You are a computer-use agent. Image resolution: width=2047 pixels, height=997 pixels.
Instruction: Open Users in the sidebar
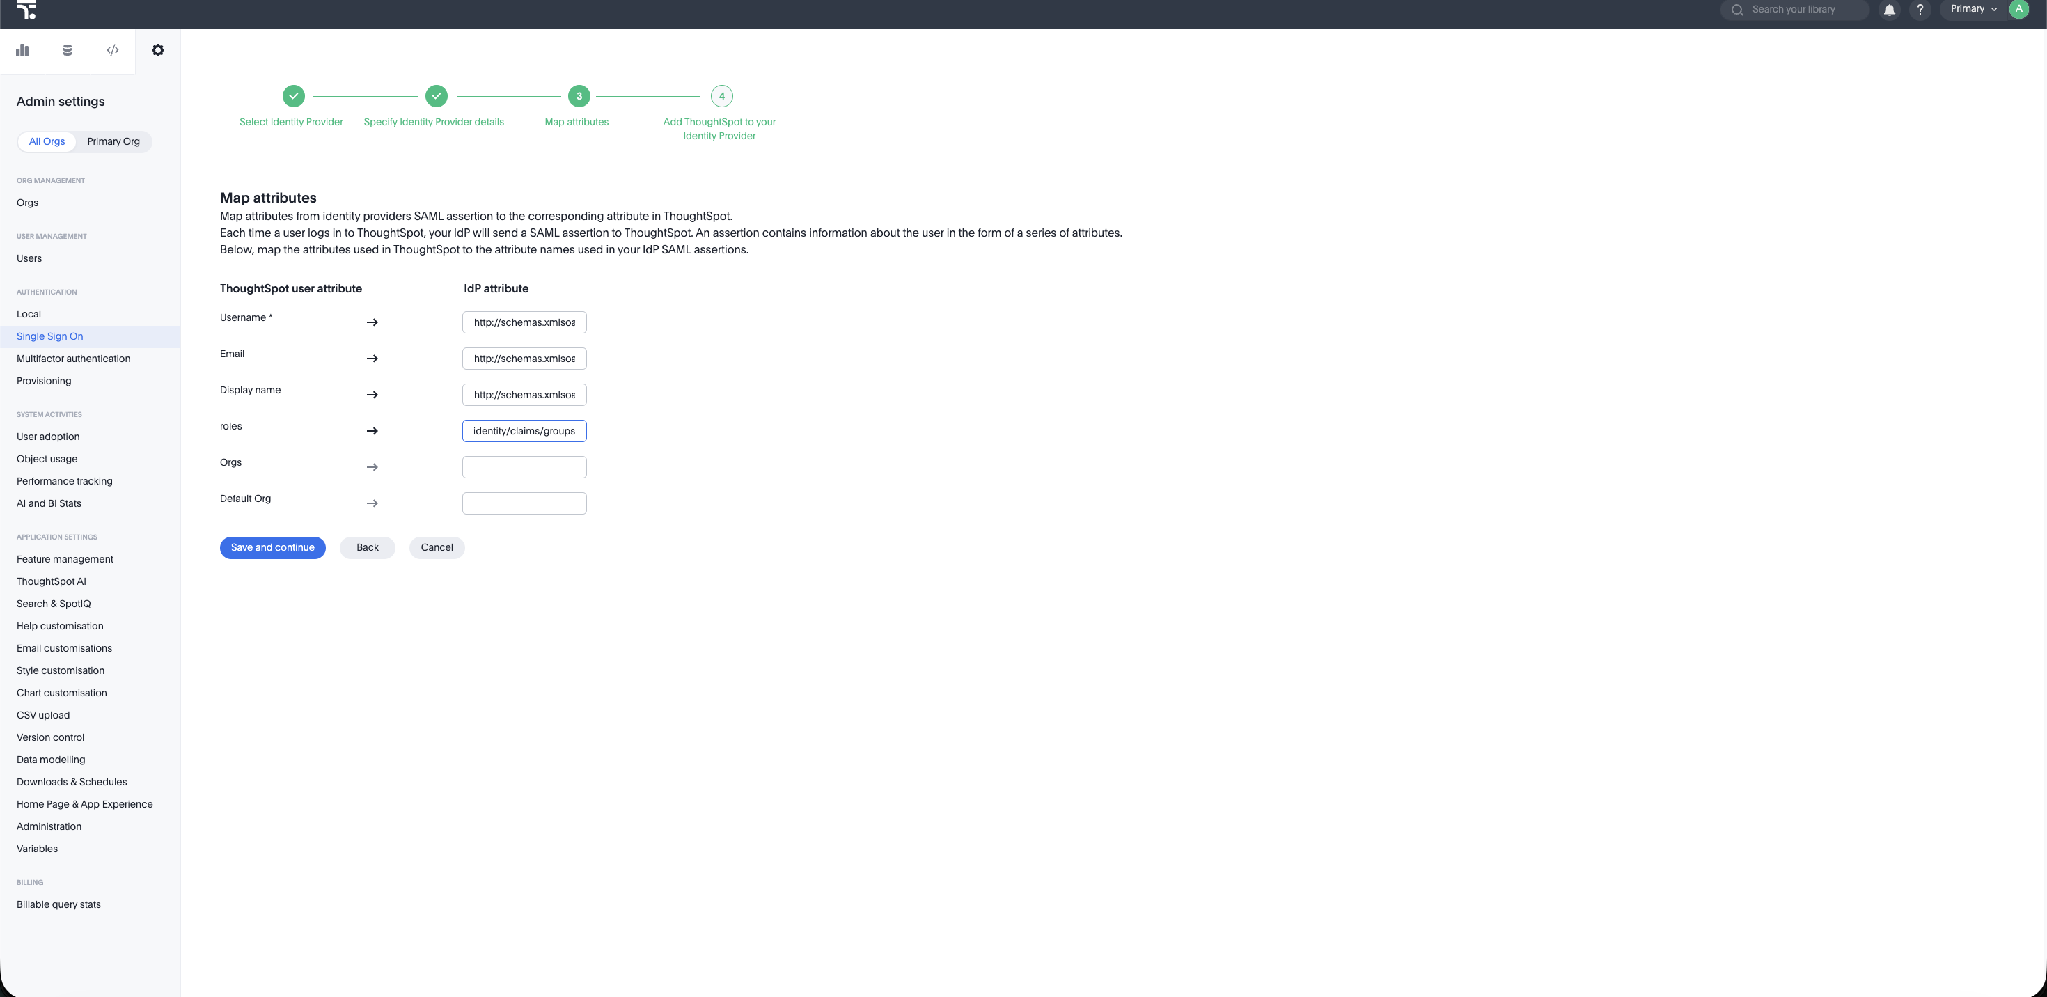click(29, 259)
